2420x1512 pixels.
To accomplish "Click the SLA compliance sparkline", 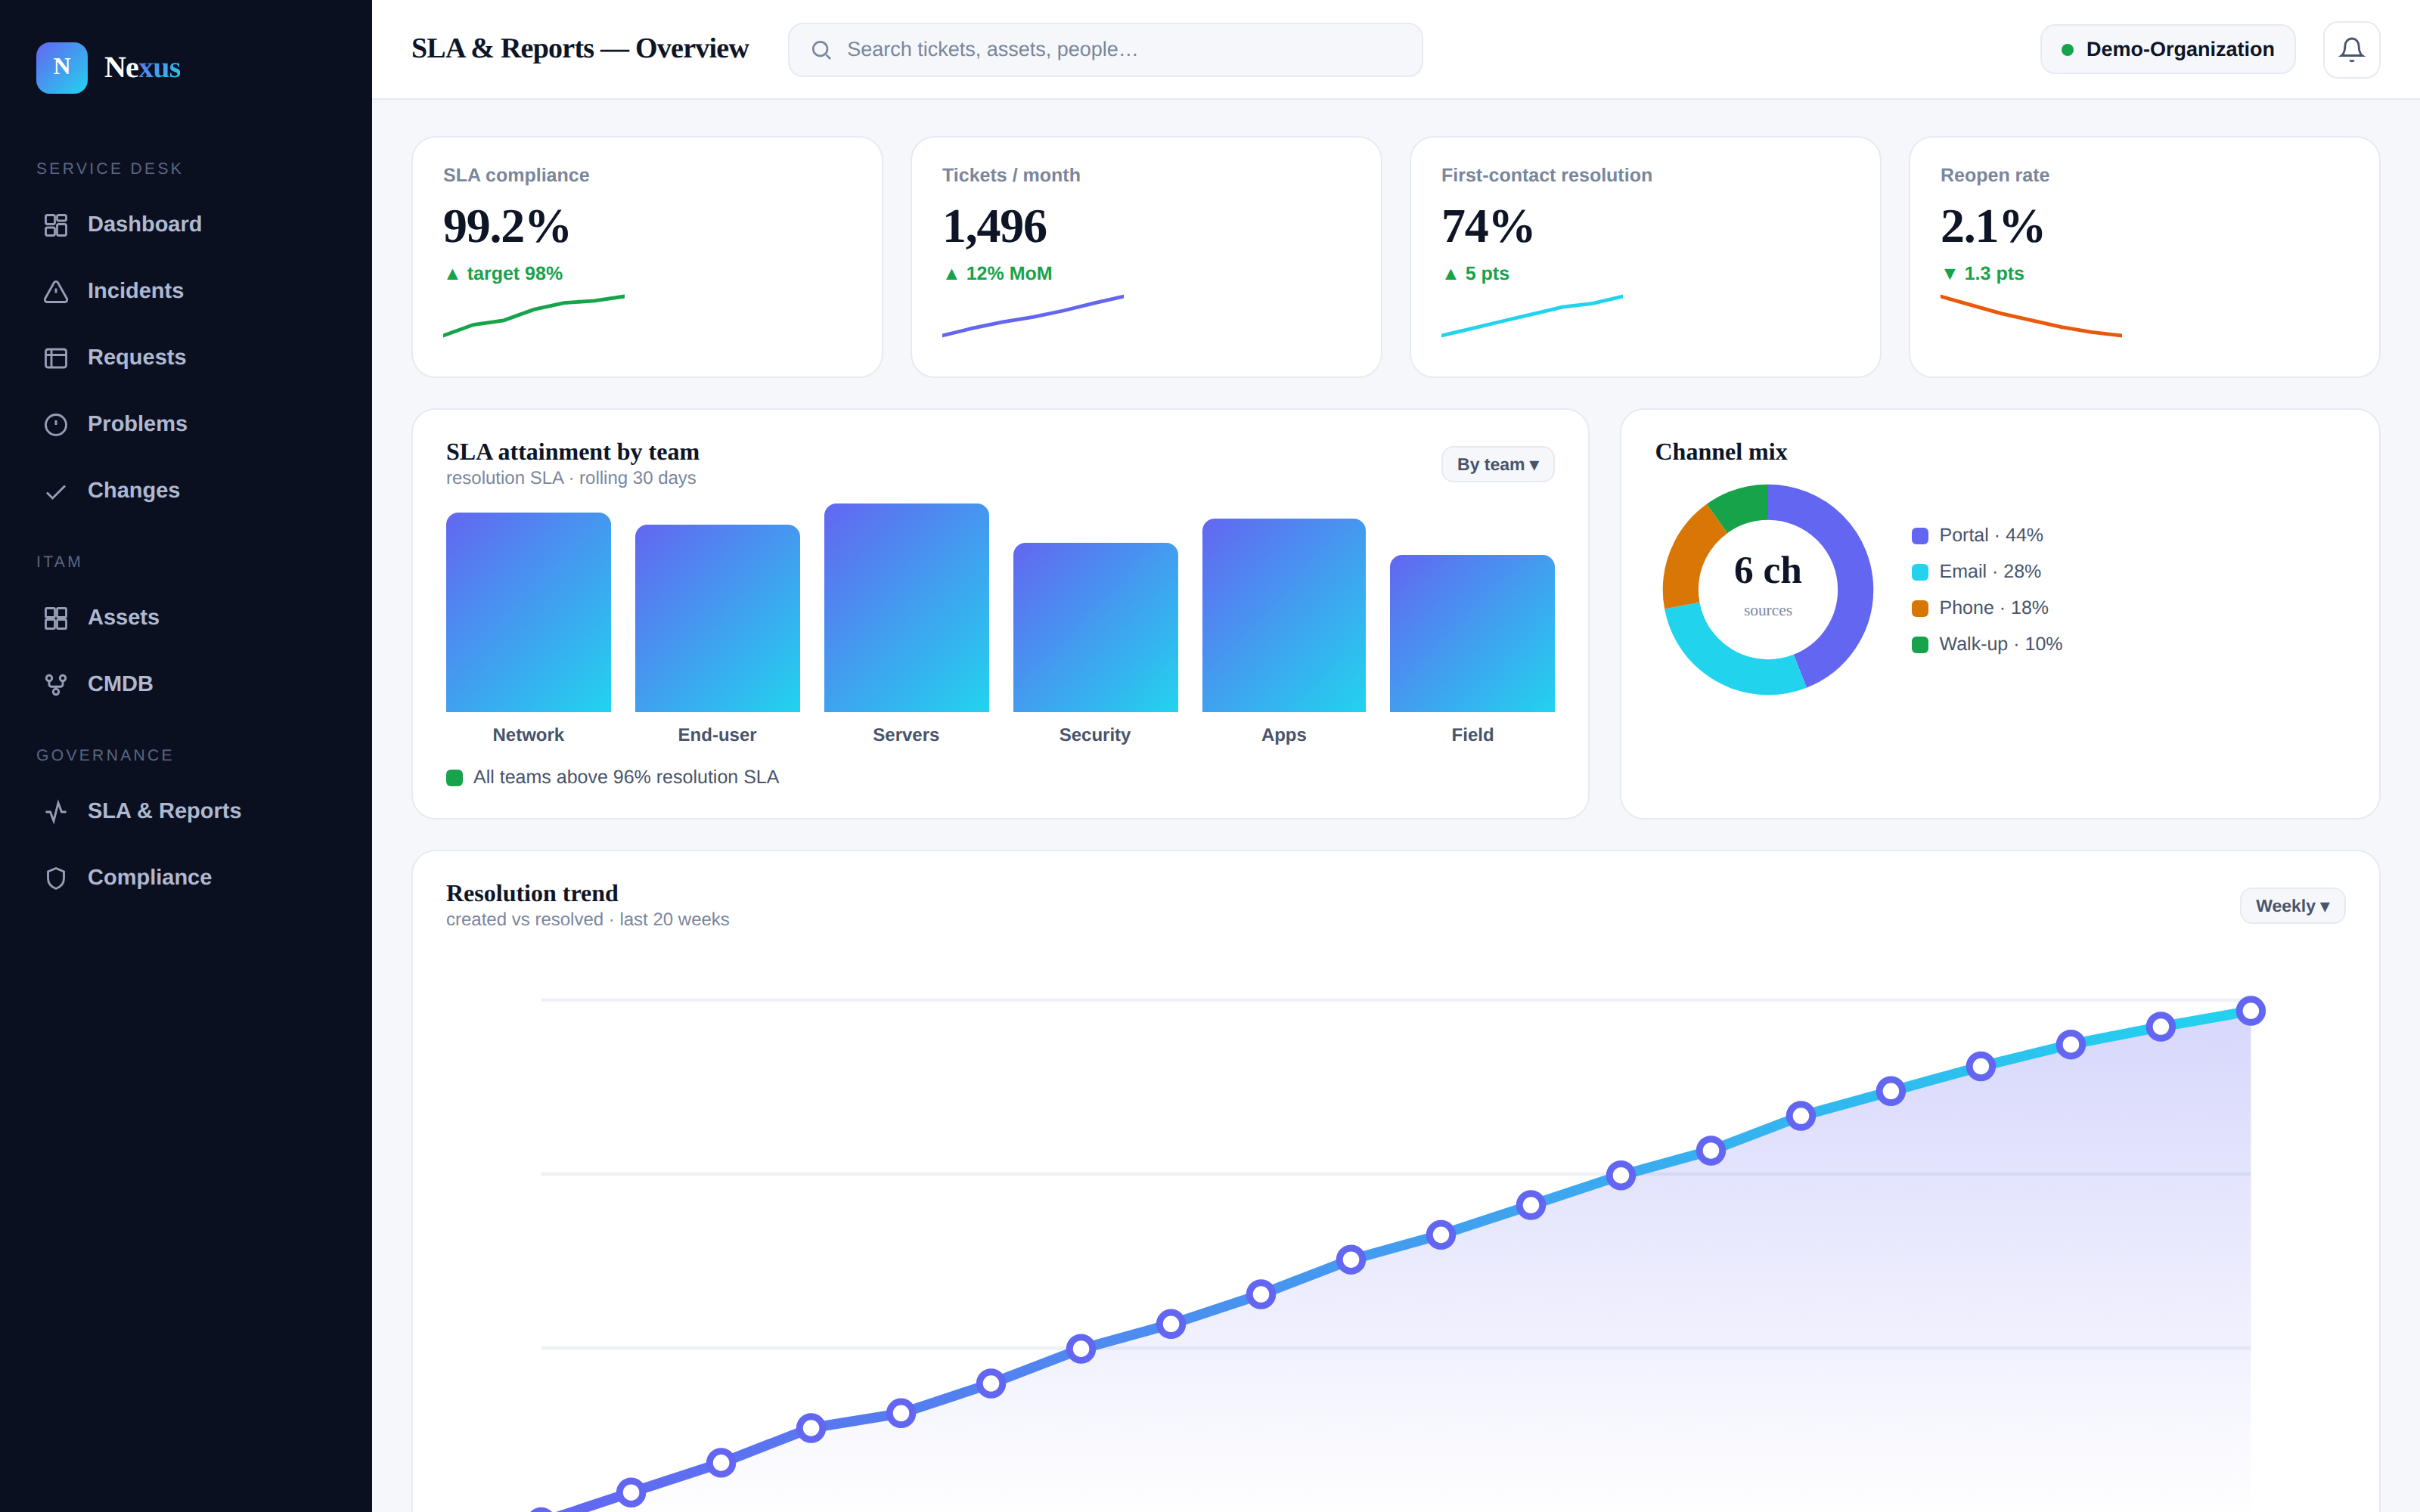I will pyautogui.click(x=534, y=315).
